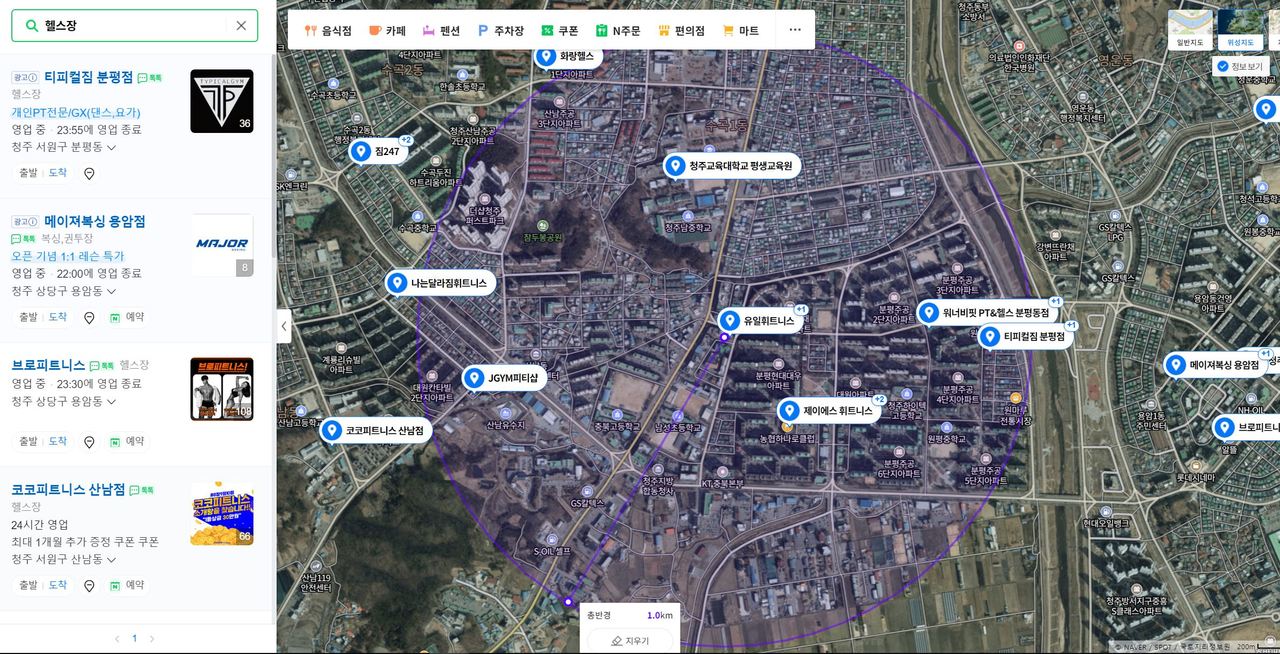The width and height of the screenshot is (1280, 654).
Task: Open 코코피트니스 산남점 photo thumbnail
Action: (x=222, y=514)
